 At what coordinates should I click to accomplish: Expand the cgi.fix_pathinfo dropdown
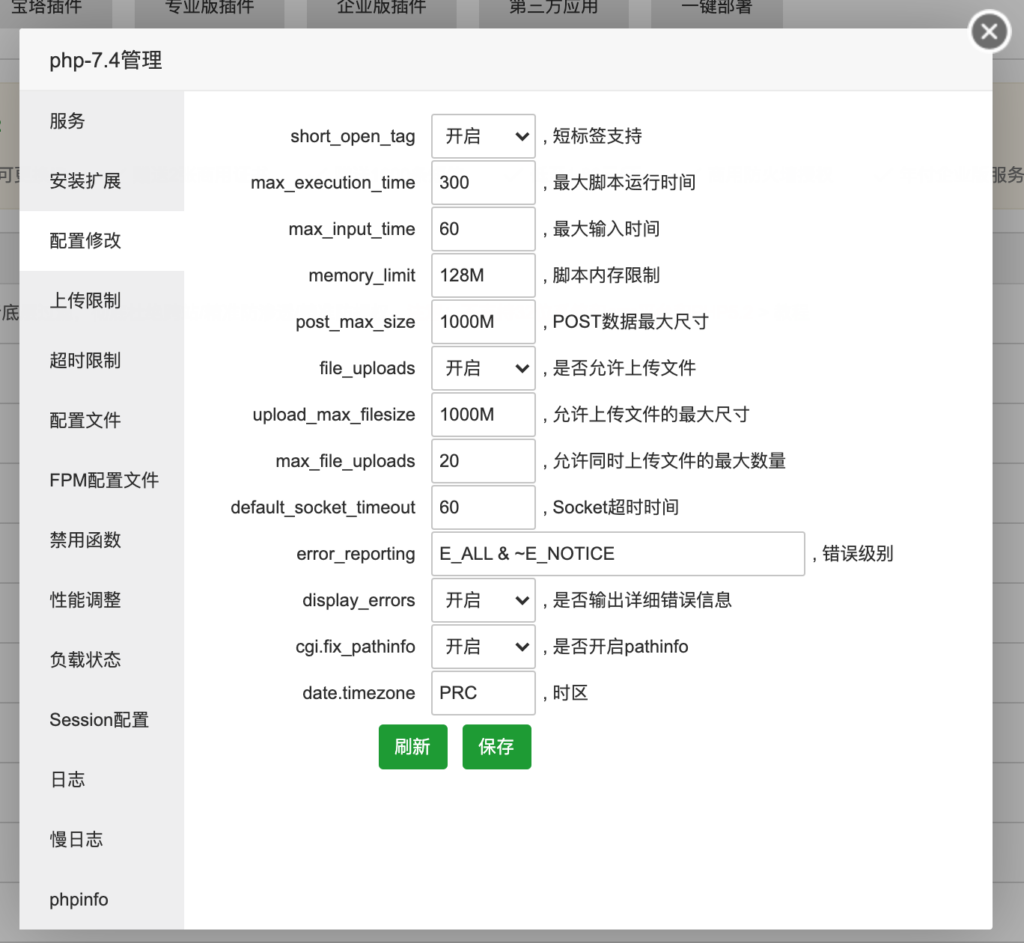pyautogui.click(x=483, y=647)
